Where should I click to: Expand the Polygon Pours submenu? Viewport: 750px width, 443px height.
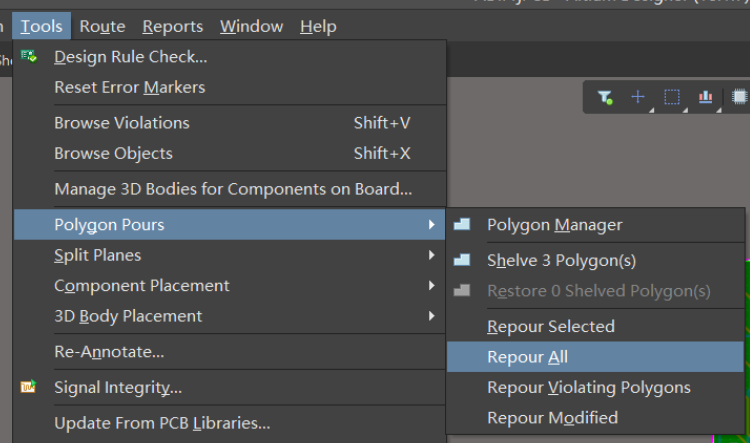pyautogui.click(x=230, y=224)
